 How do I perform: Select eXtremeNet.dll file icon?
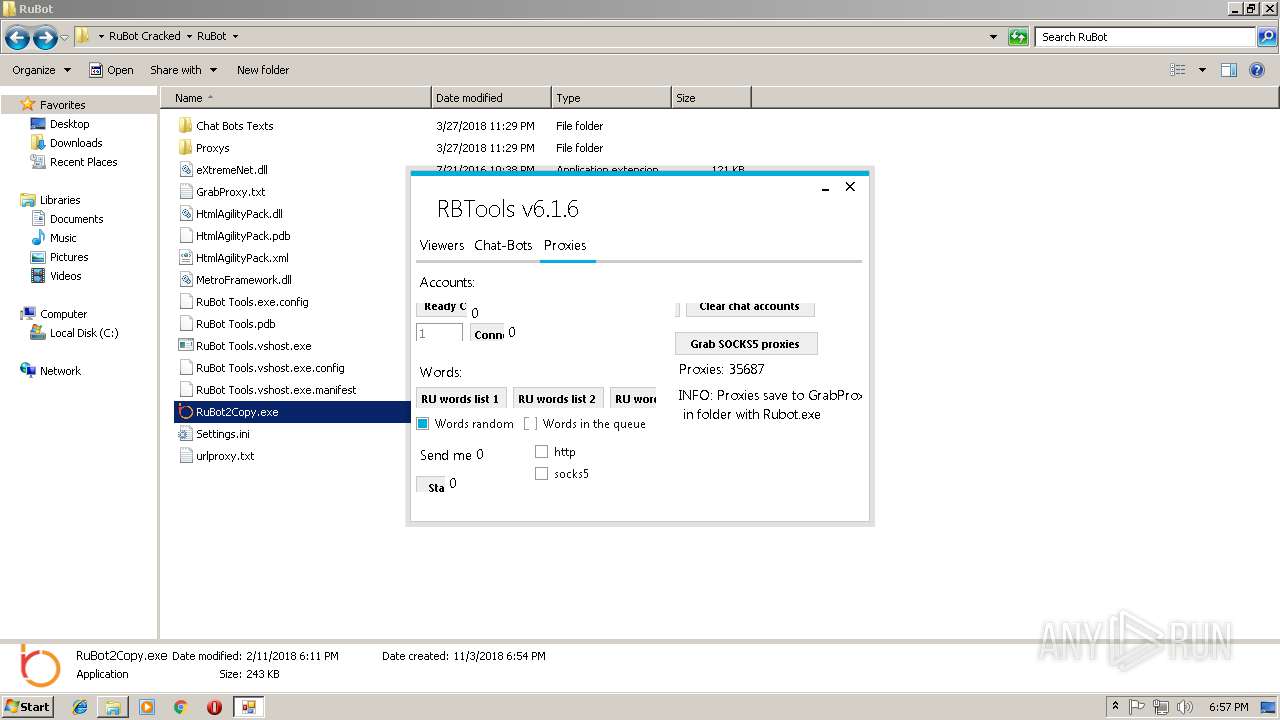click(x=185, y=170)
